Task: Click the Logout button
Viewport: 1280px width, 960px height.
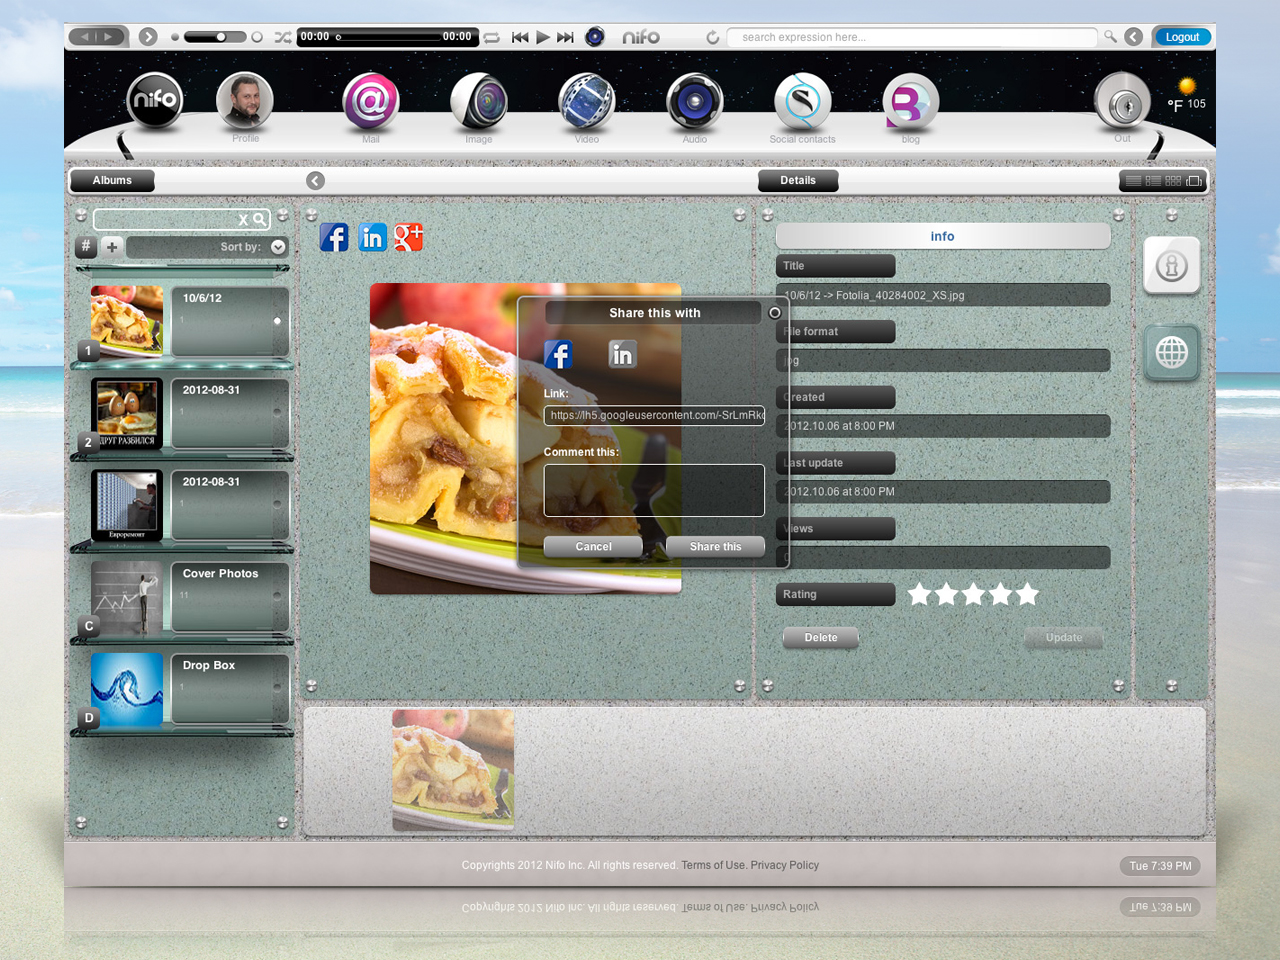Action: (x=1182, y=37)
